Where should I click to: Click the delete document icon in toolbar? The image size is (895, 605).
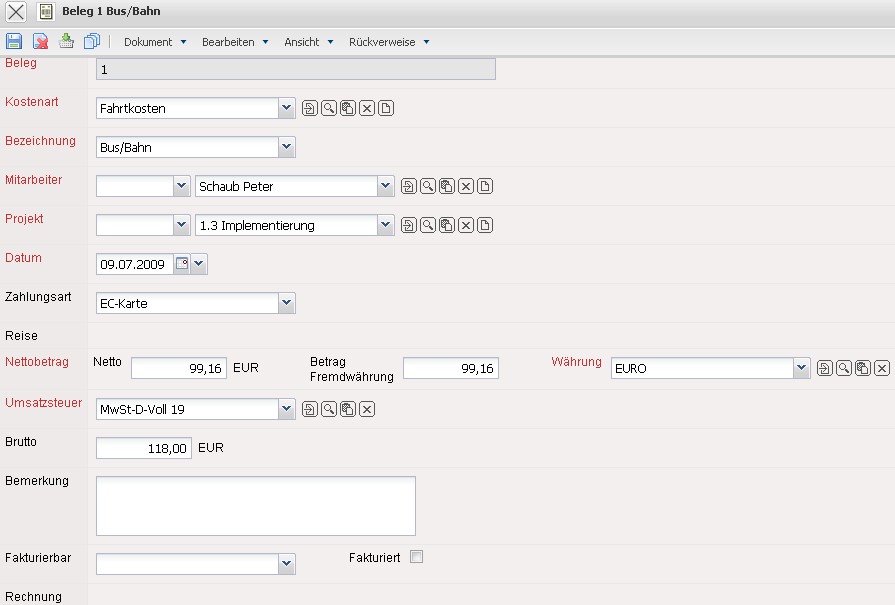[40, 41]
